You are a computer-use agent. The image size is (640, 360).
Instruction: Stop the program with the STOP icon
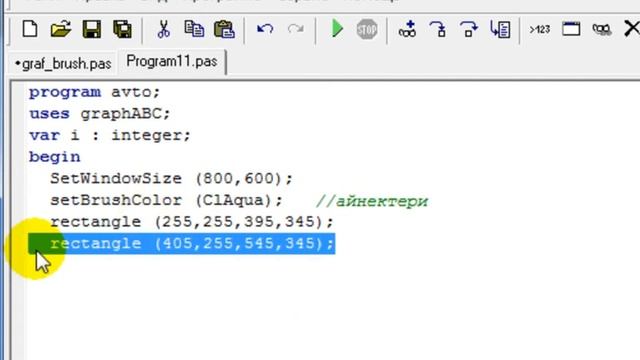click(x=367, y=29)
